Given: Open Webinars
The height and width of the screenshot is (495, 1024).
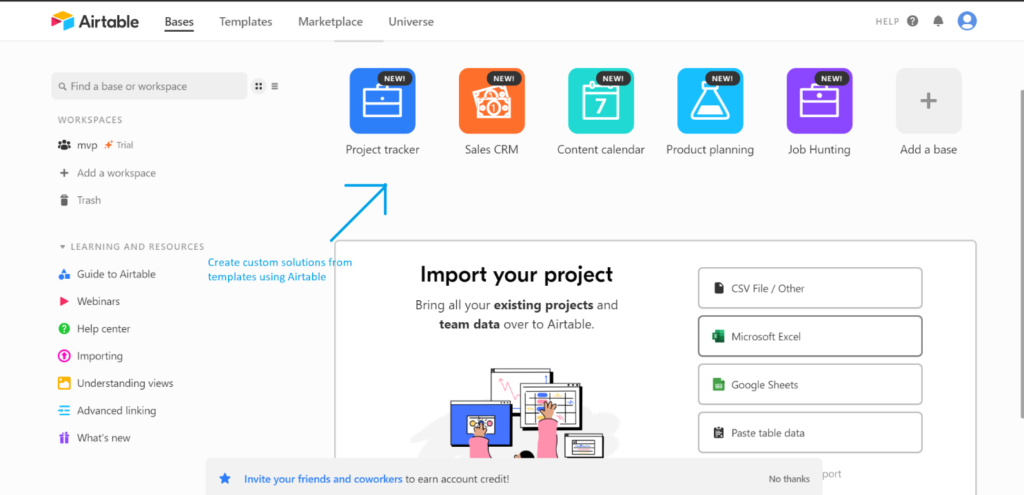Looking at the screenshot, I should point(99,302).
